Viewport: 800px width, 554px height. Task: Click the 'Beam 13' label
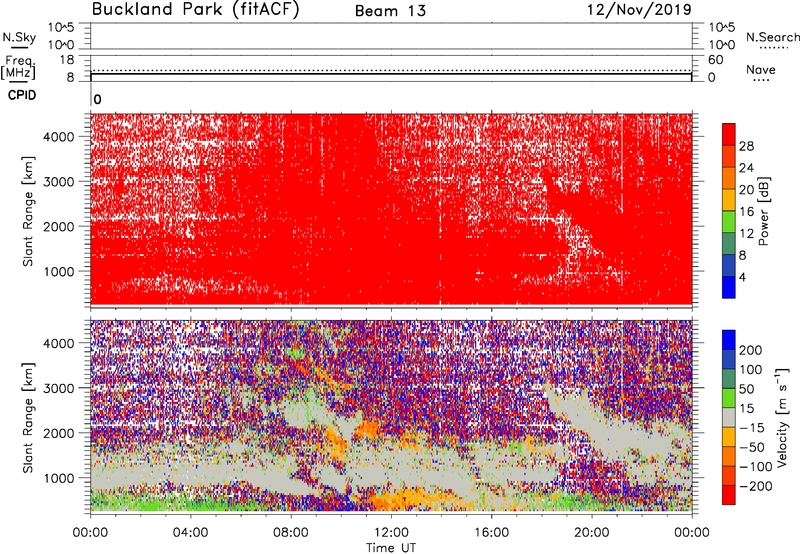(x=390, y=11)
